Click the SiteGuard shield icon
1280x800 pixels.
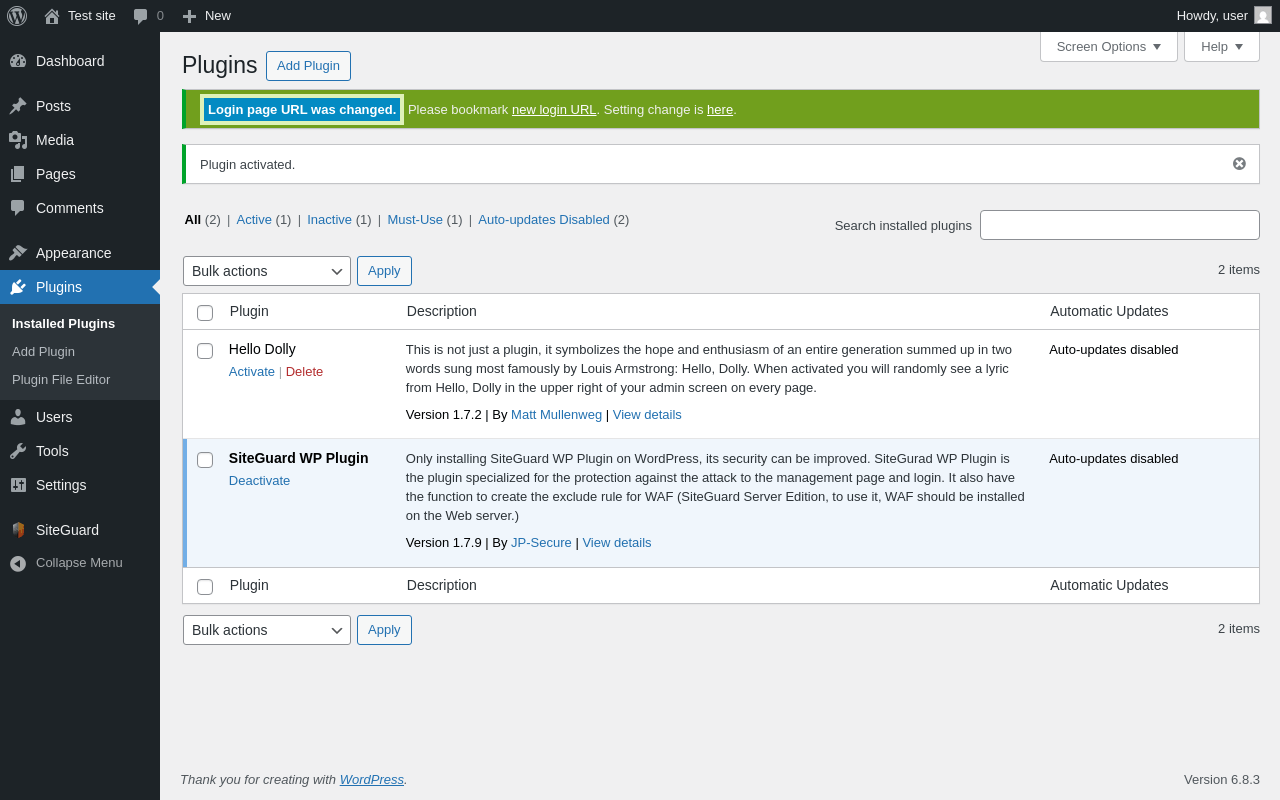click(x=18, y=530)
